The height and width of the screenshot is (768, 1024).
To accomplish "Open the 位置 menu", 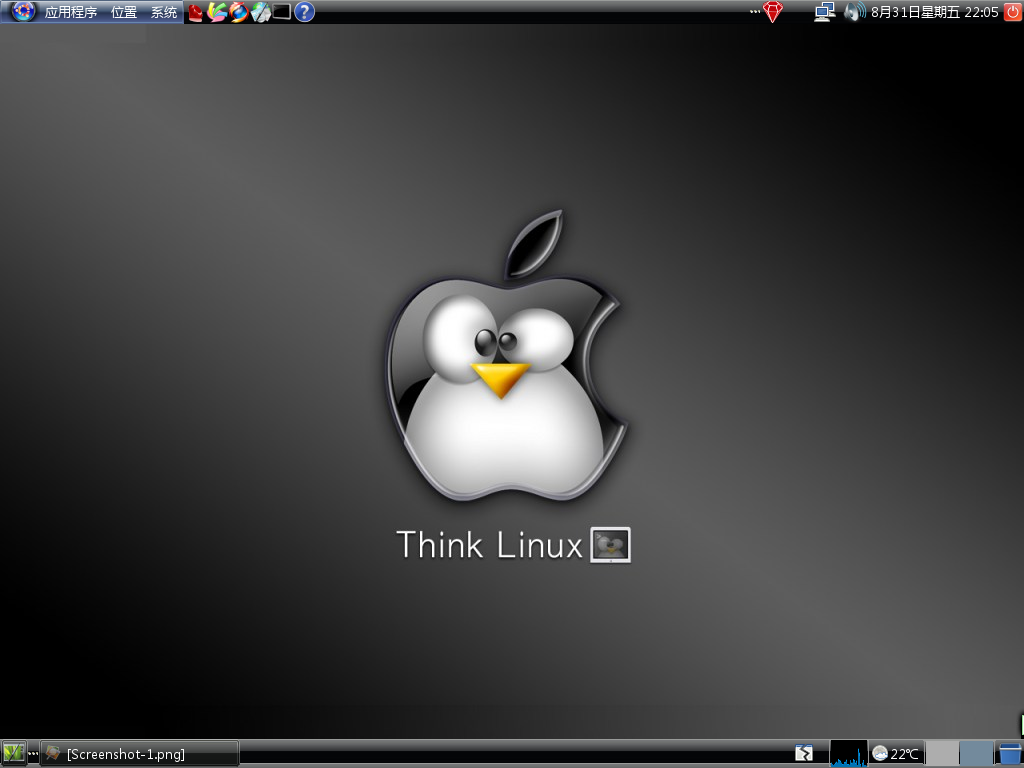I will tap(124, 12).
